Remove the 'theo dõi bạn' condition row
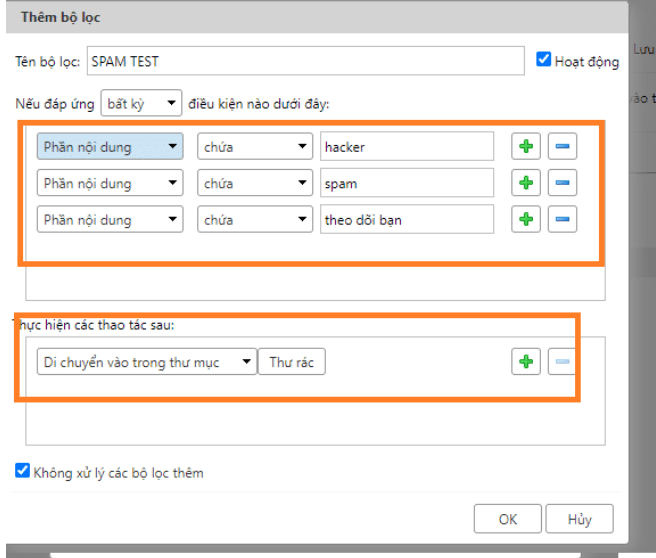 [562, 219]
